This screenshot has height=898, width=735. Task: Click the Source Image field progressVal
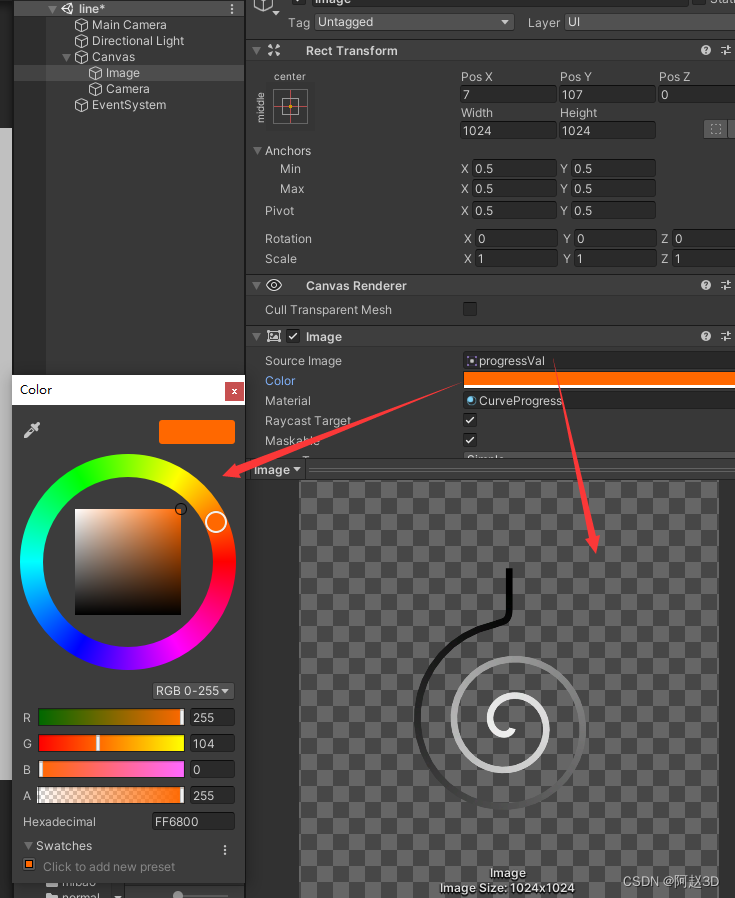(x=599, y=361)
